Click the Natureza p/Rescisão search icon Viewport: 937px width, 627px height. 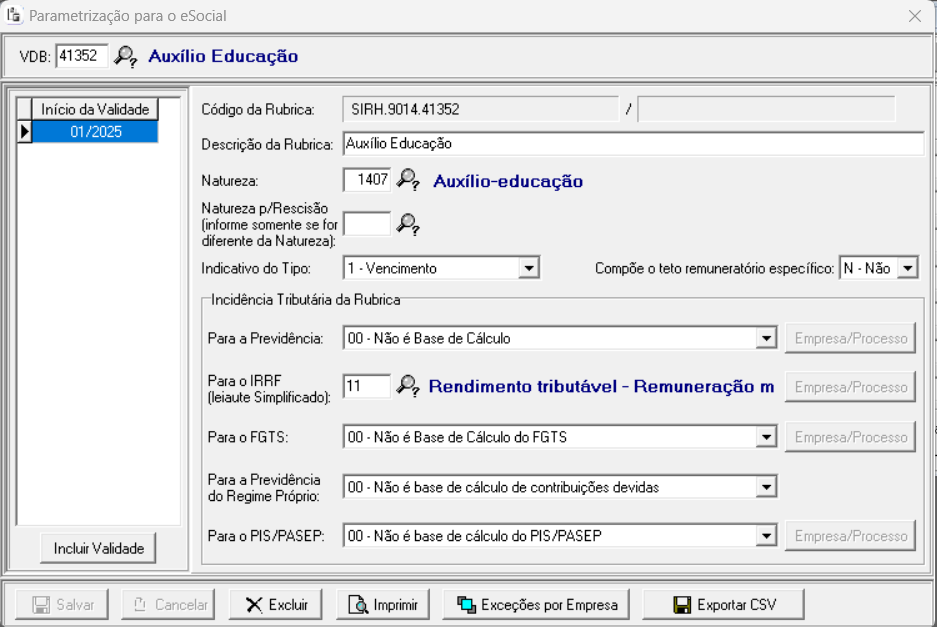point(407,224)
